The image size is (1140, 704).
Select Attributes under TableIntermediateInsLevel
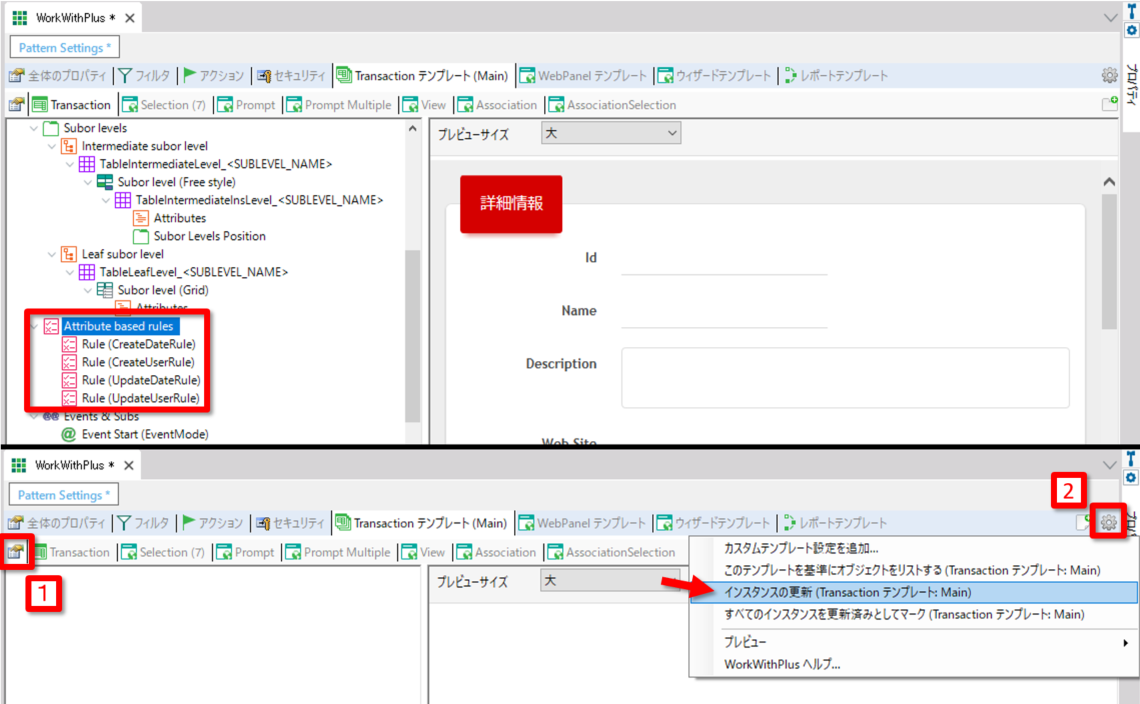tap(180, 218)
